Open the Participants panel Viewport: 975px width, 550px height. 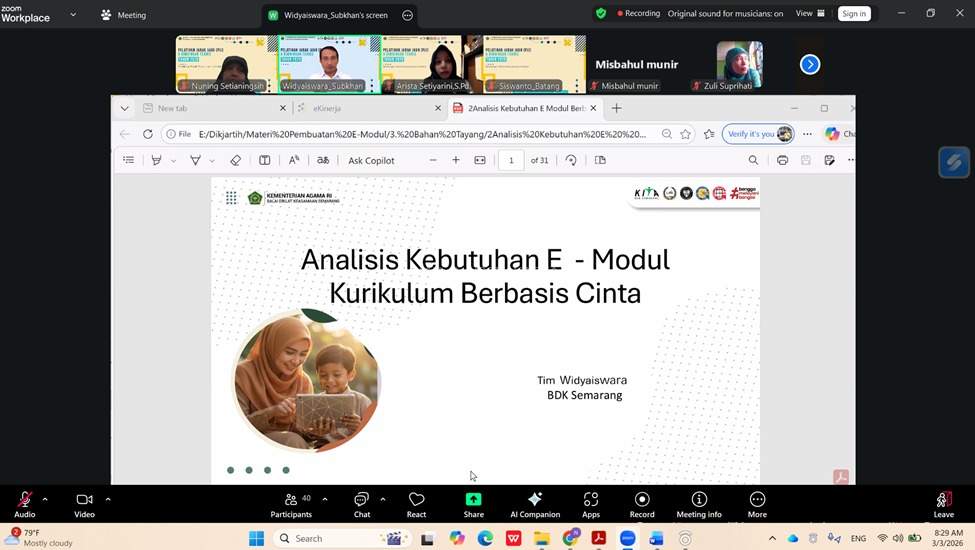[291, 501]
